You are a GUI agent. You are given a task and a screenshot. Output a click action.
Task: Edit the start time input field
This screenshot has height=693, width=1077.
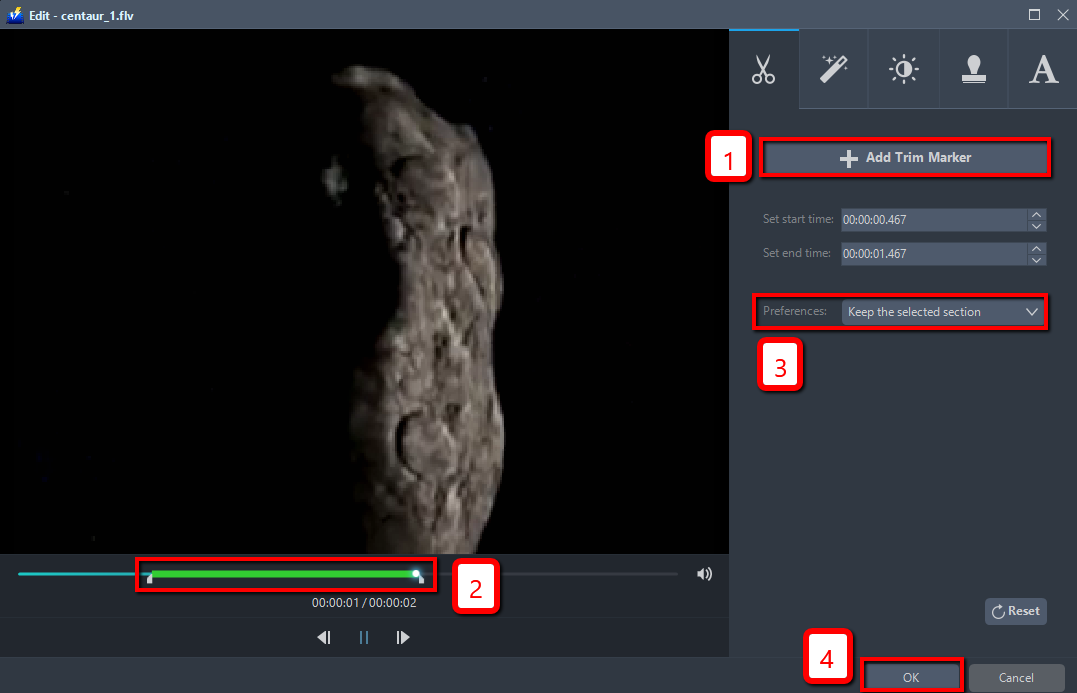tap(930, 219)
